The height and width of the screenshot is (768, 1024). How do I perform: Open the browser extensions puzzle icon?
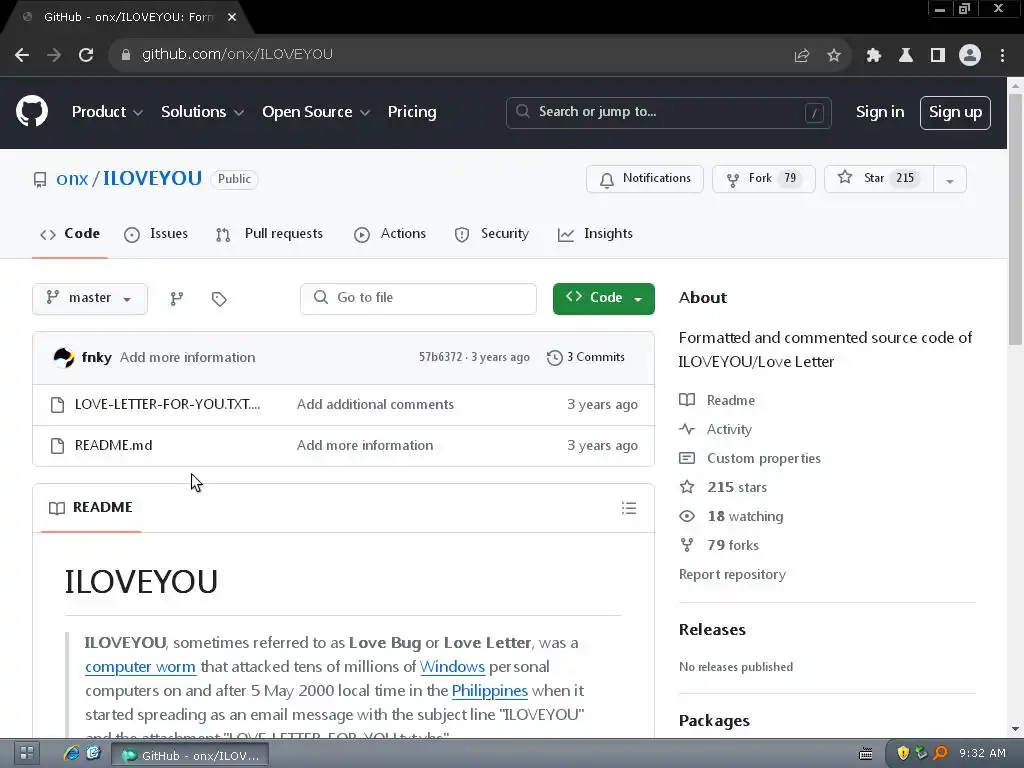click(x=873, y=56)
